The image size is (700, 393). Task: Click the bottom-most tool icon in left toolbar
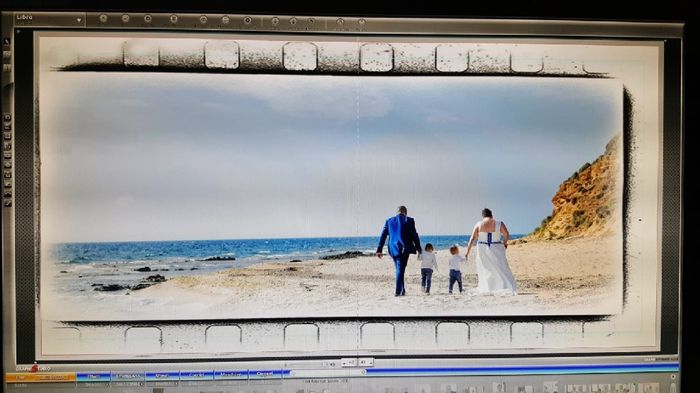tap(8, 203)
